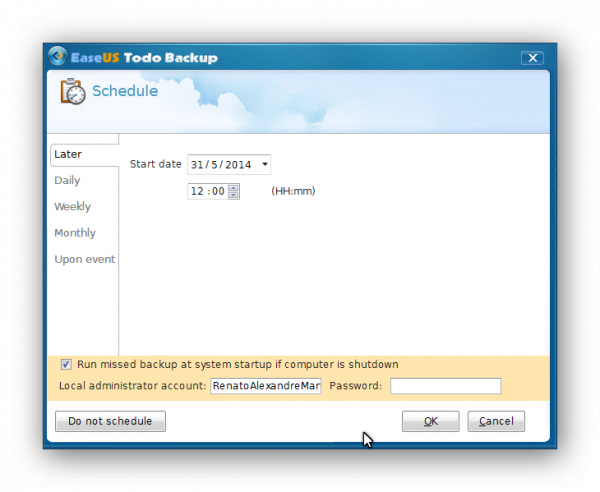The height and width of the screenshot is (492, 600).
Task: Click the Password input box
Action: click(445, 386)
